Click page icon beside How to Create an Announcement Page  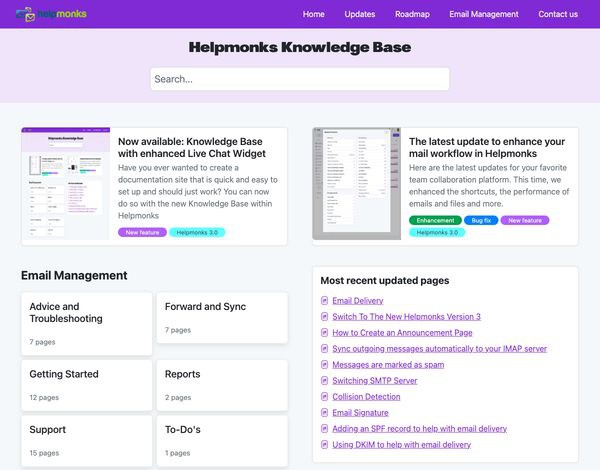coord(324,333)
